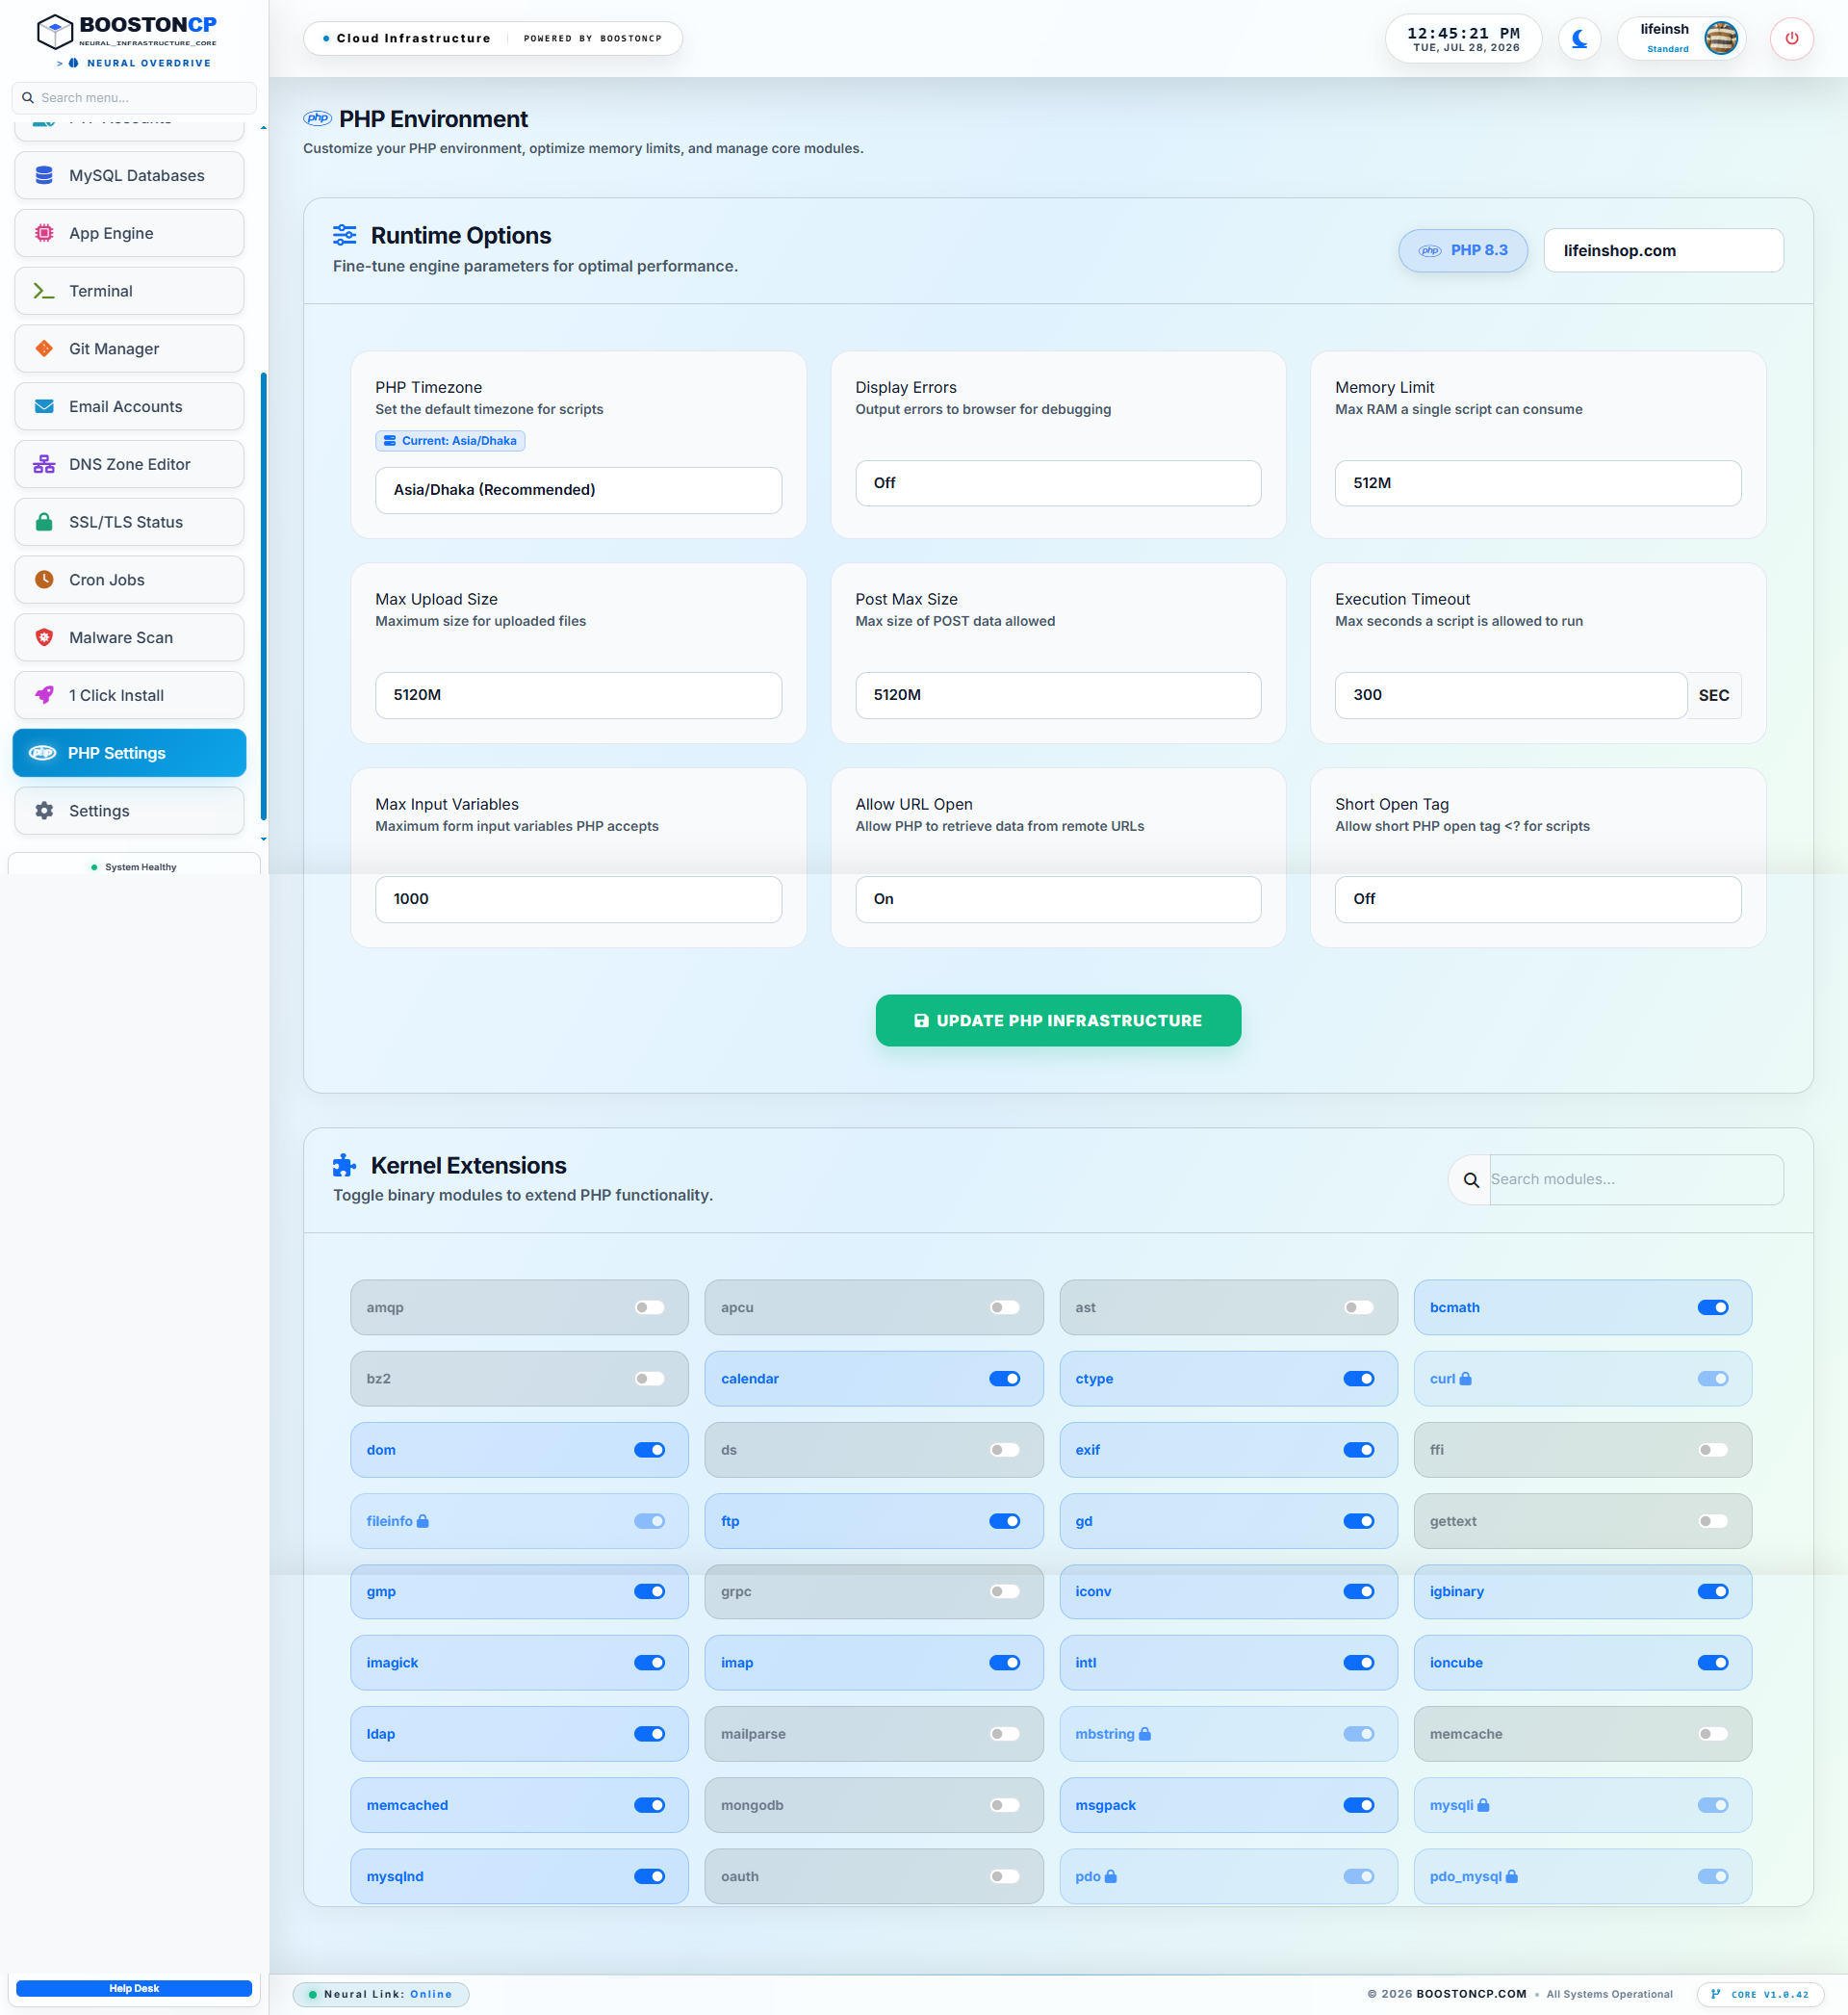Open the Display Errors dropdown
The image size is (1848, 2015).
(x=1058, y=483)
